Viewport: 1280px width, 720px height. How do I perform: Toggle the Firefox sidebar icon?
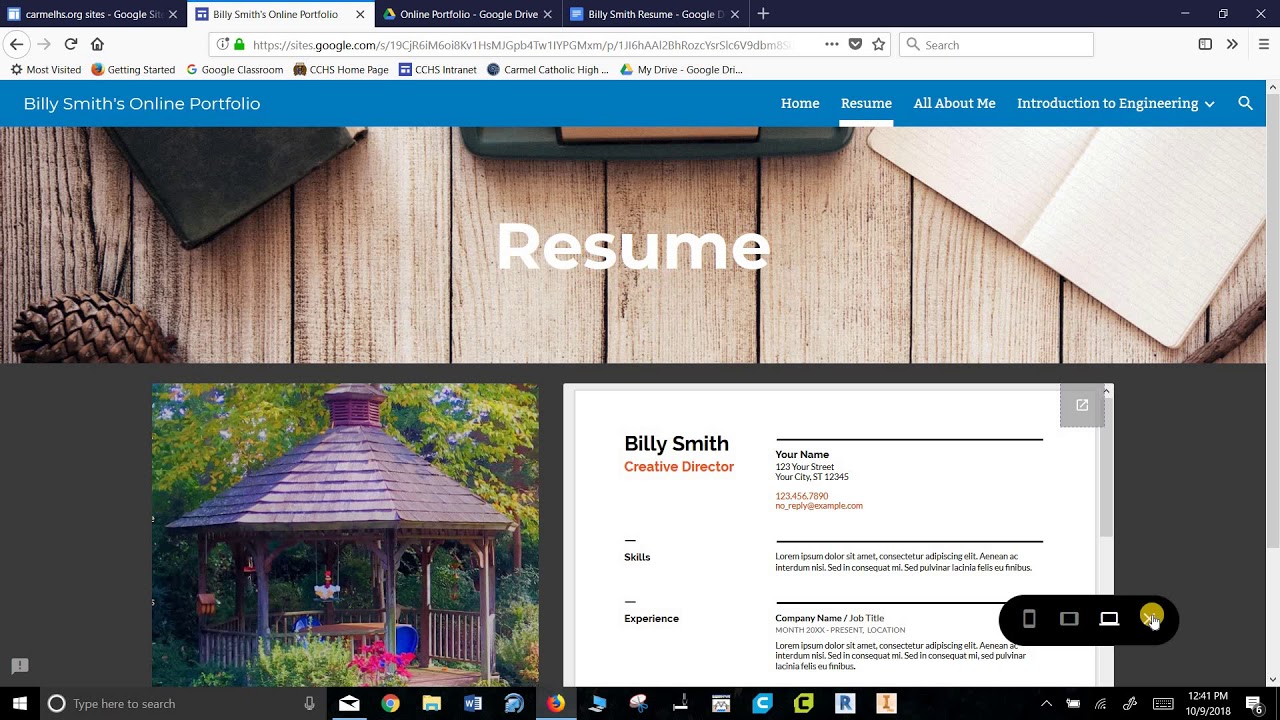1205,44
